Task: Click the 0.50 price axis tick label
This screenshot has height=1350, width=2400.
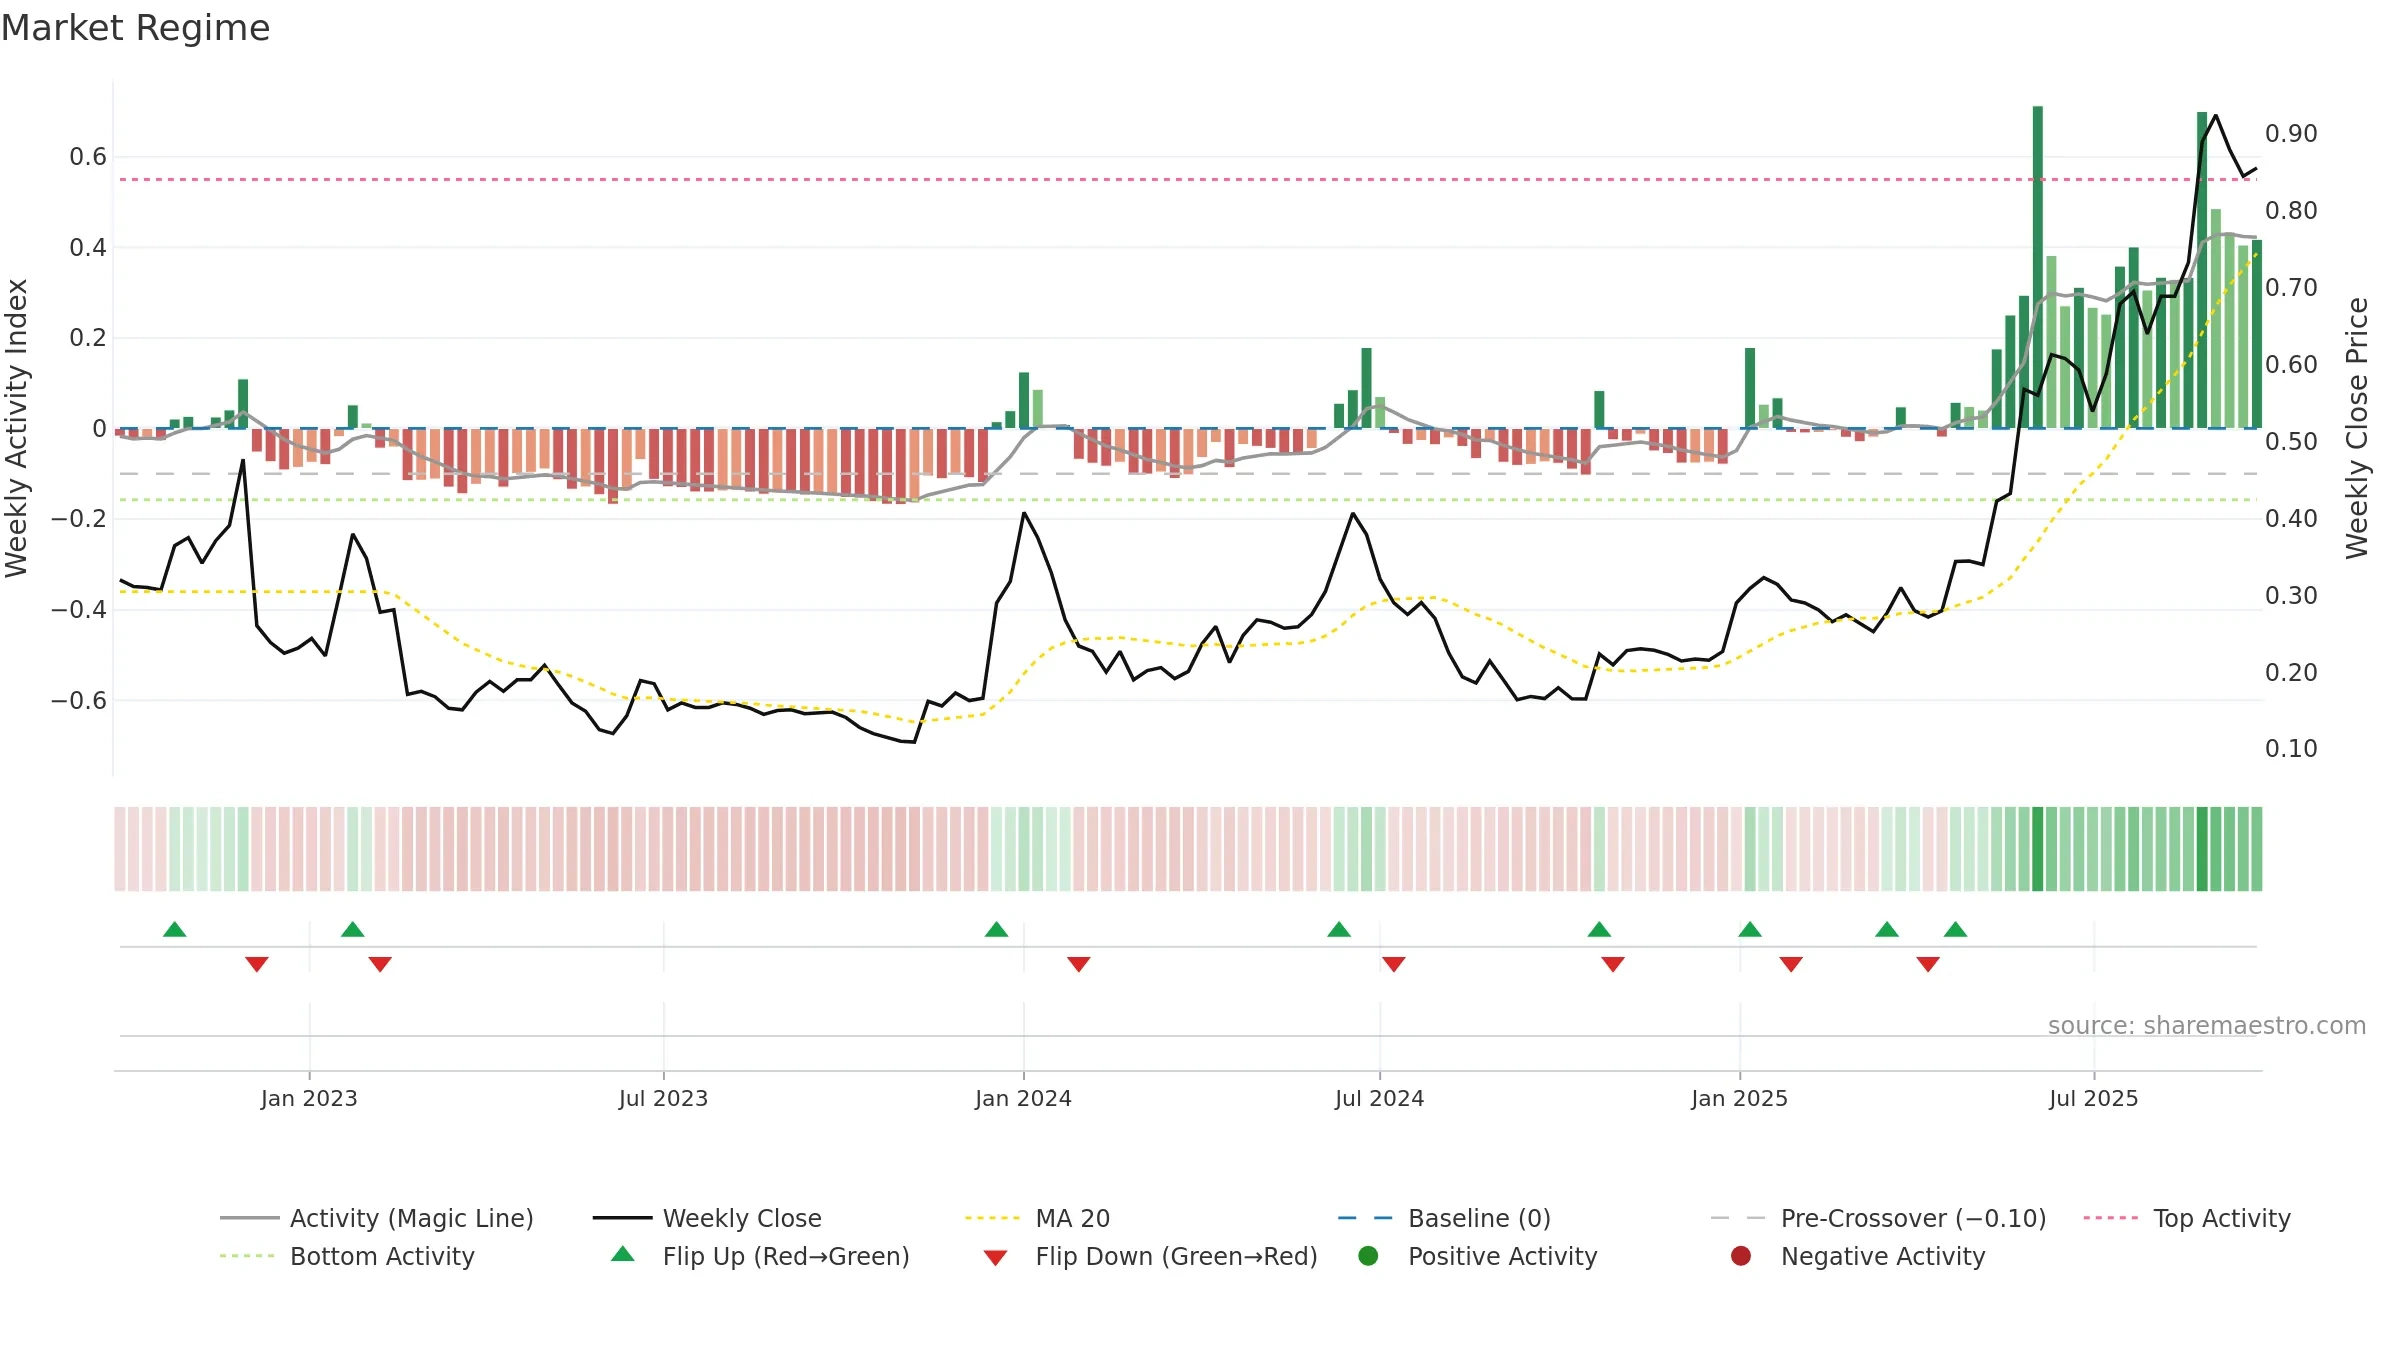Action: coord(2291,441)
